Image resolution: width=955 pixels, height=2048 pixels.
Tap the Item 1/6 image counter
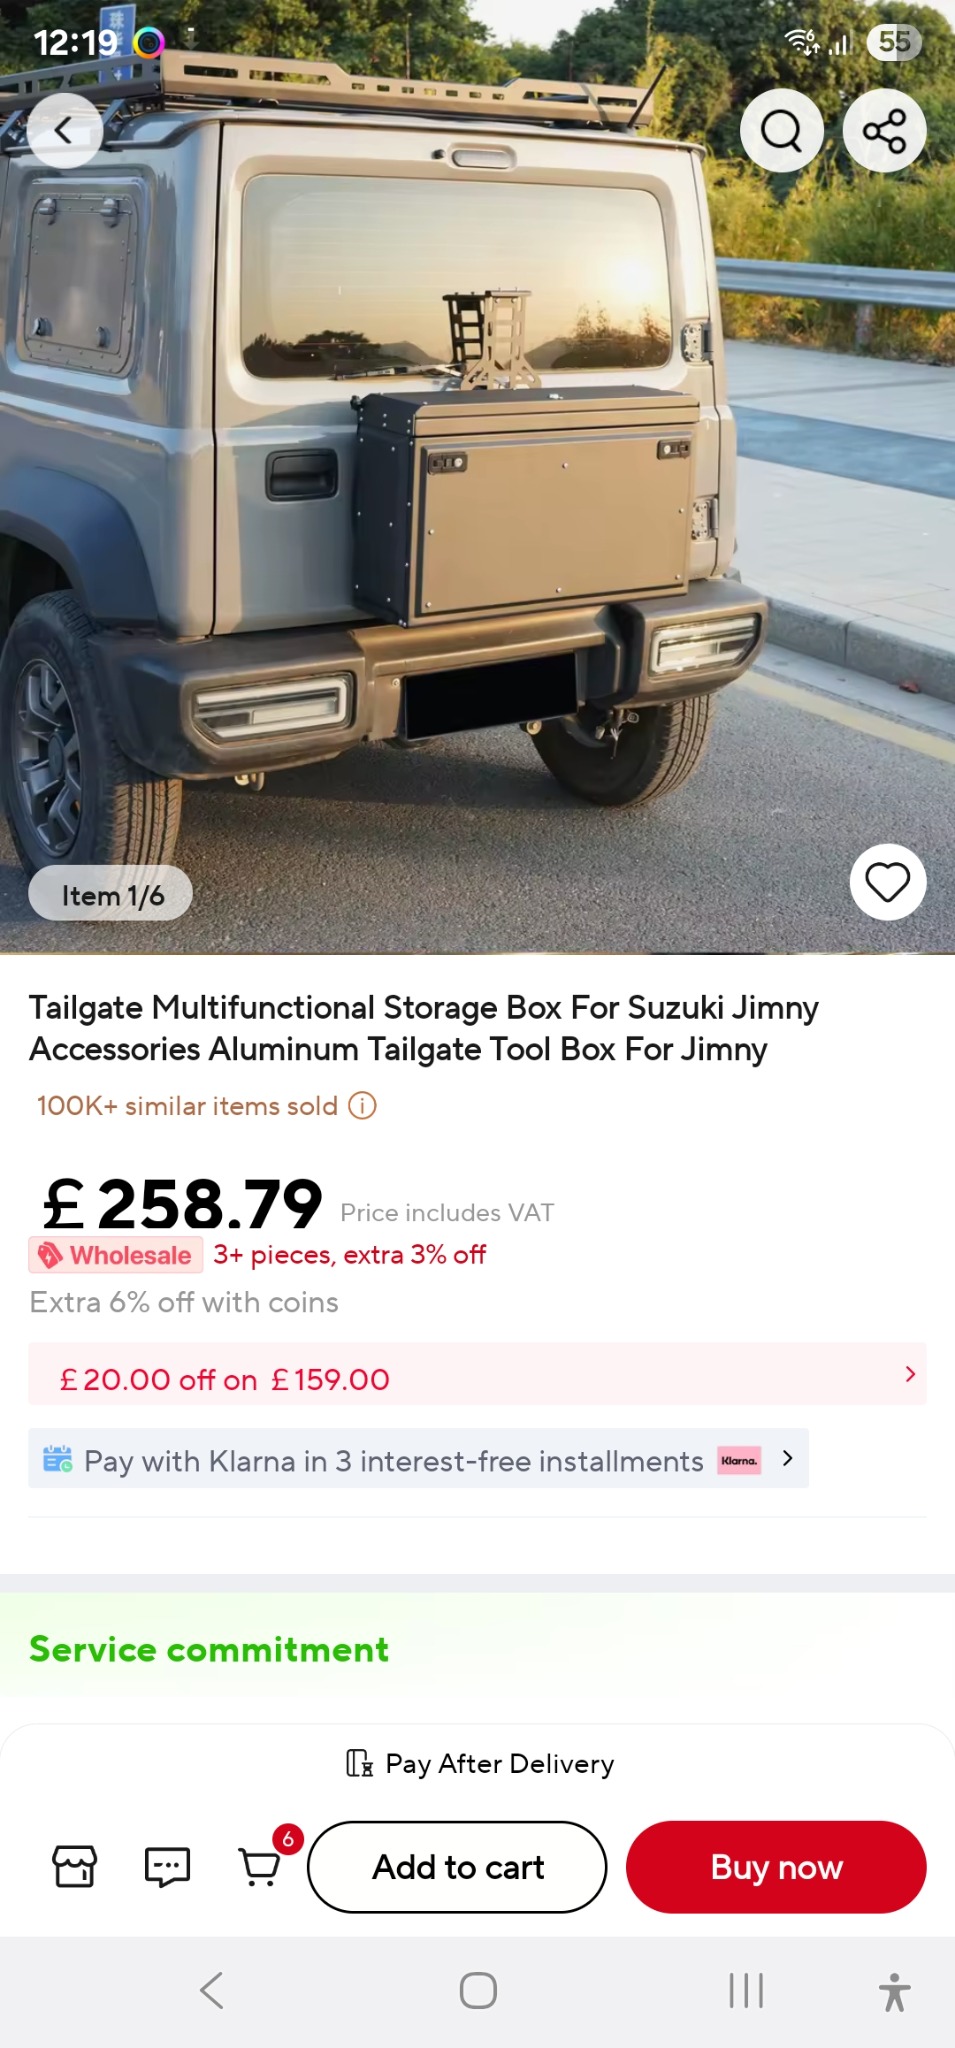[x=111, y=895]
